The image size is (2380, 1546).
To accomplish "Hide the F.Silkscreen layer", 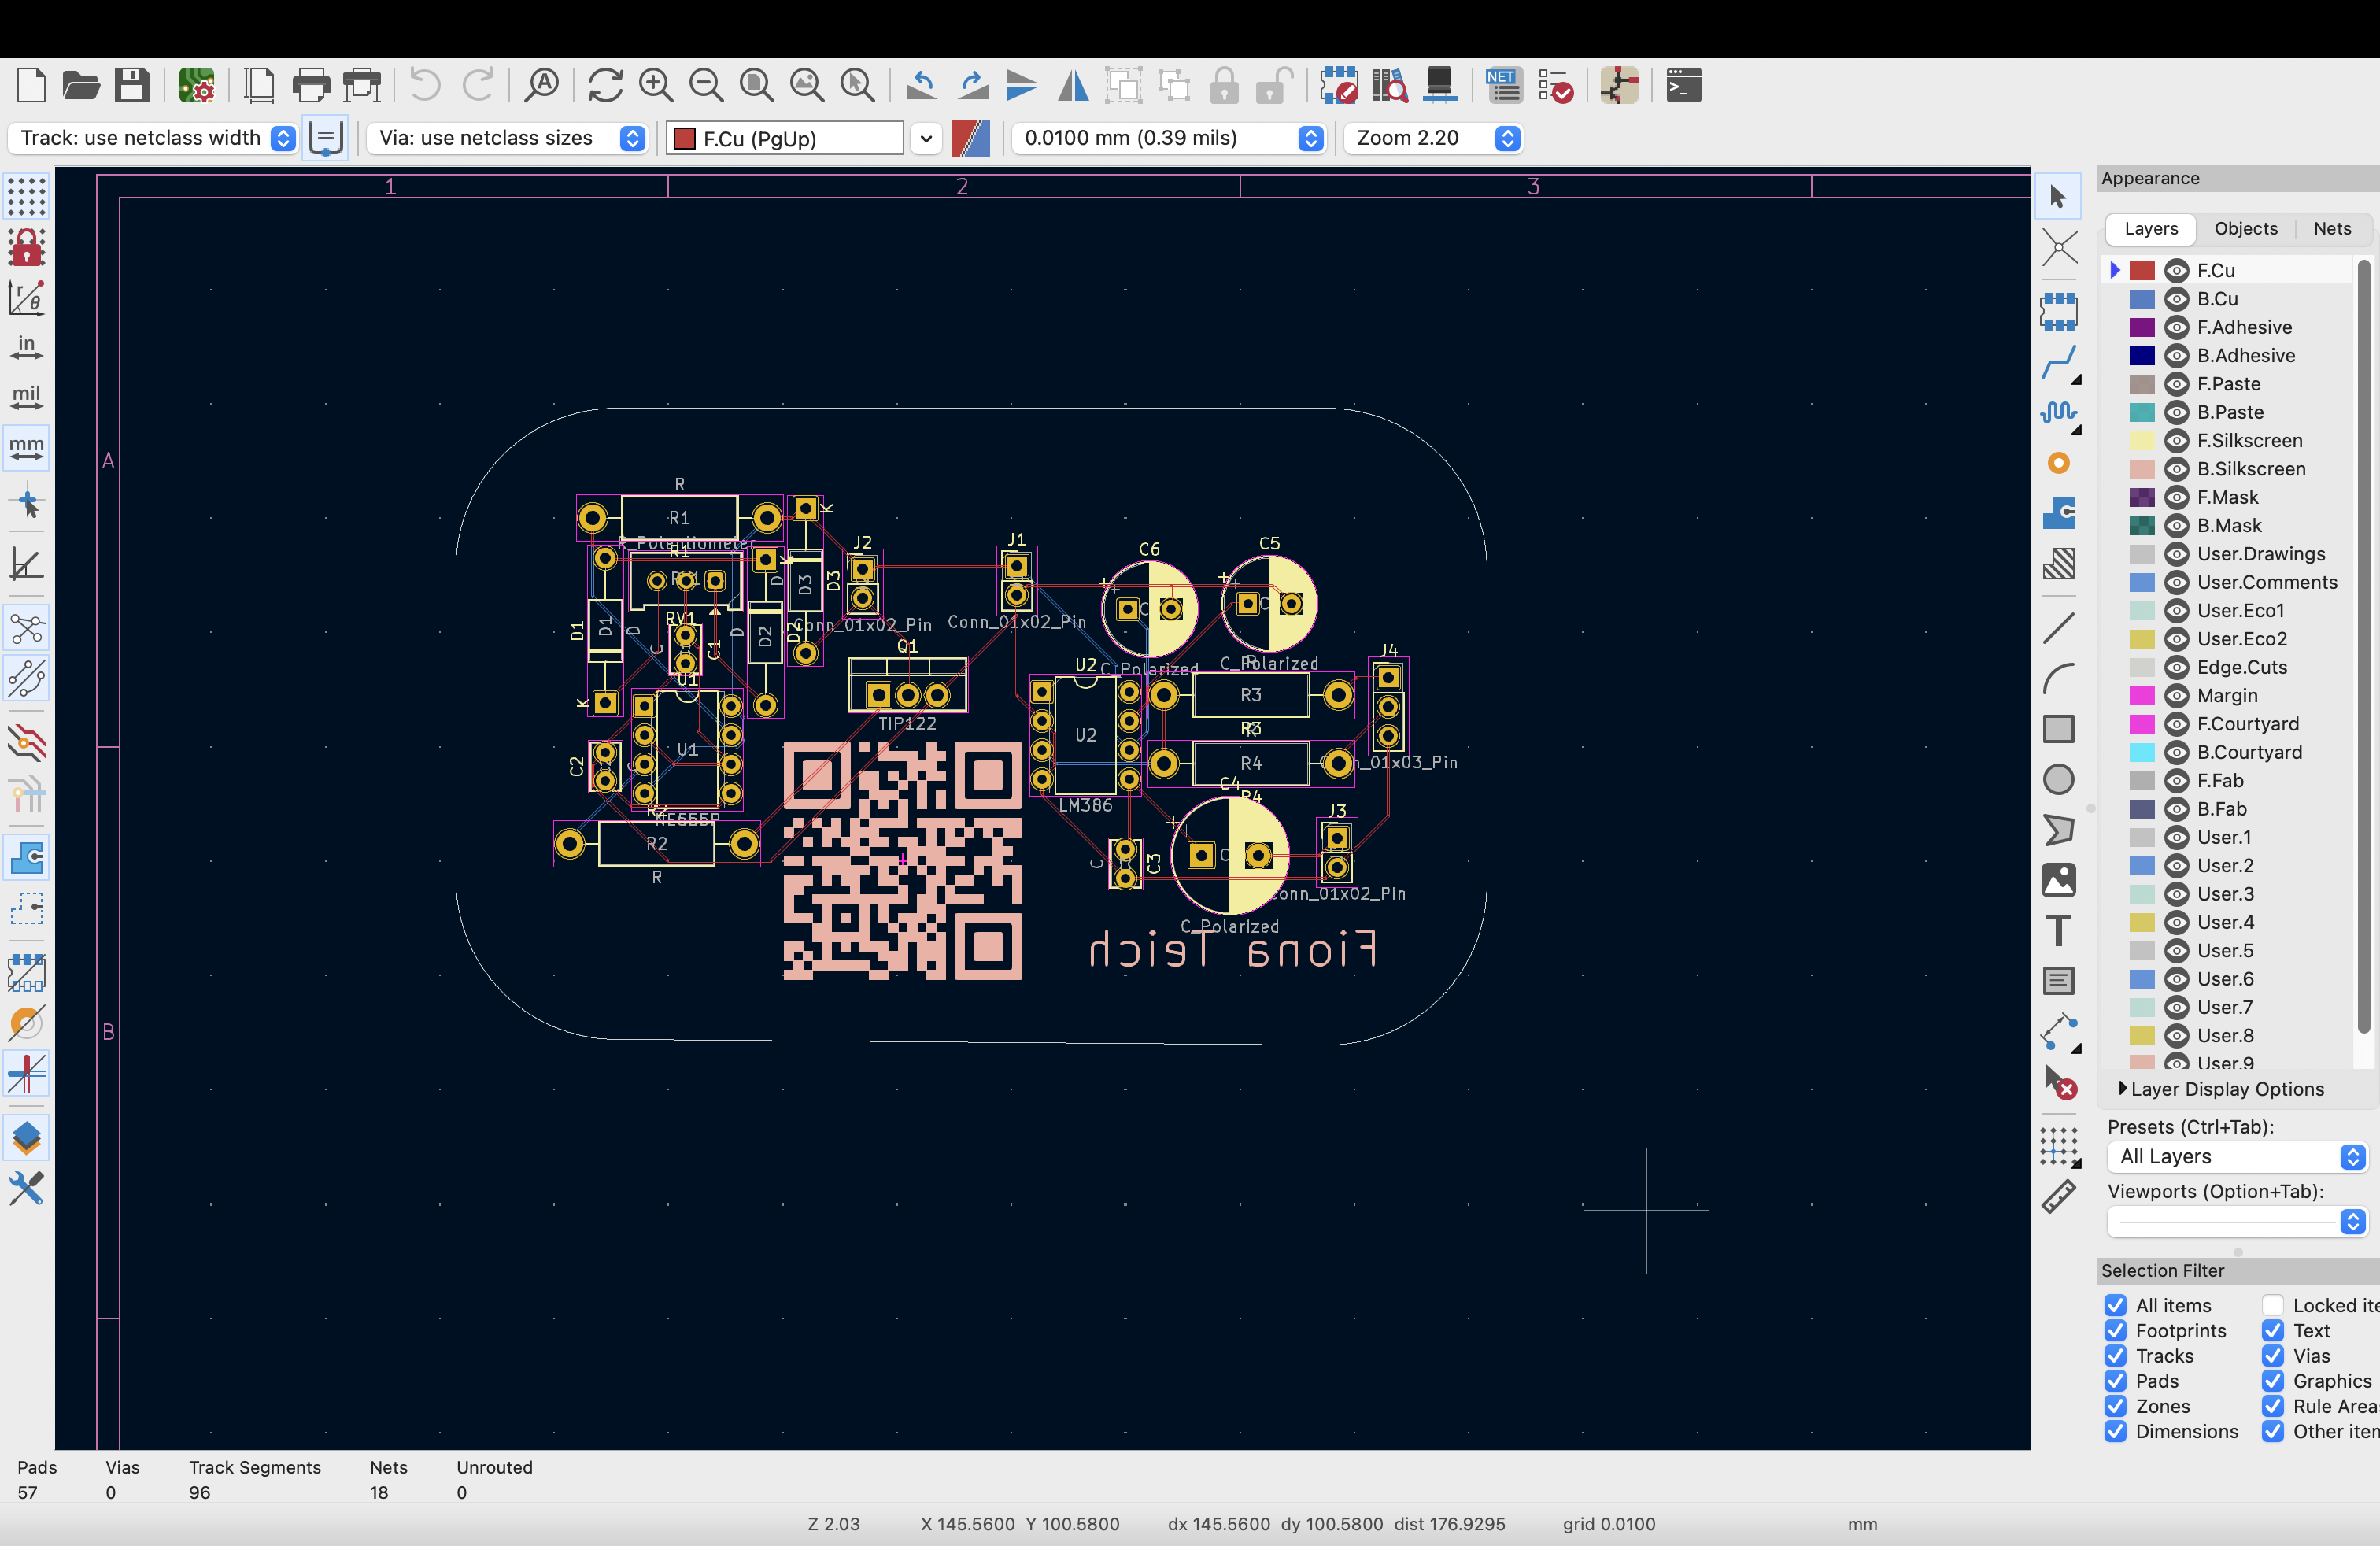I will 2176,441.
